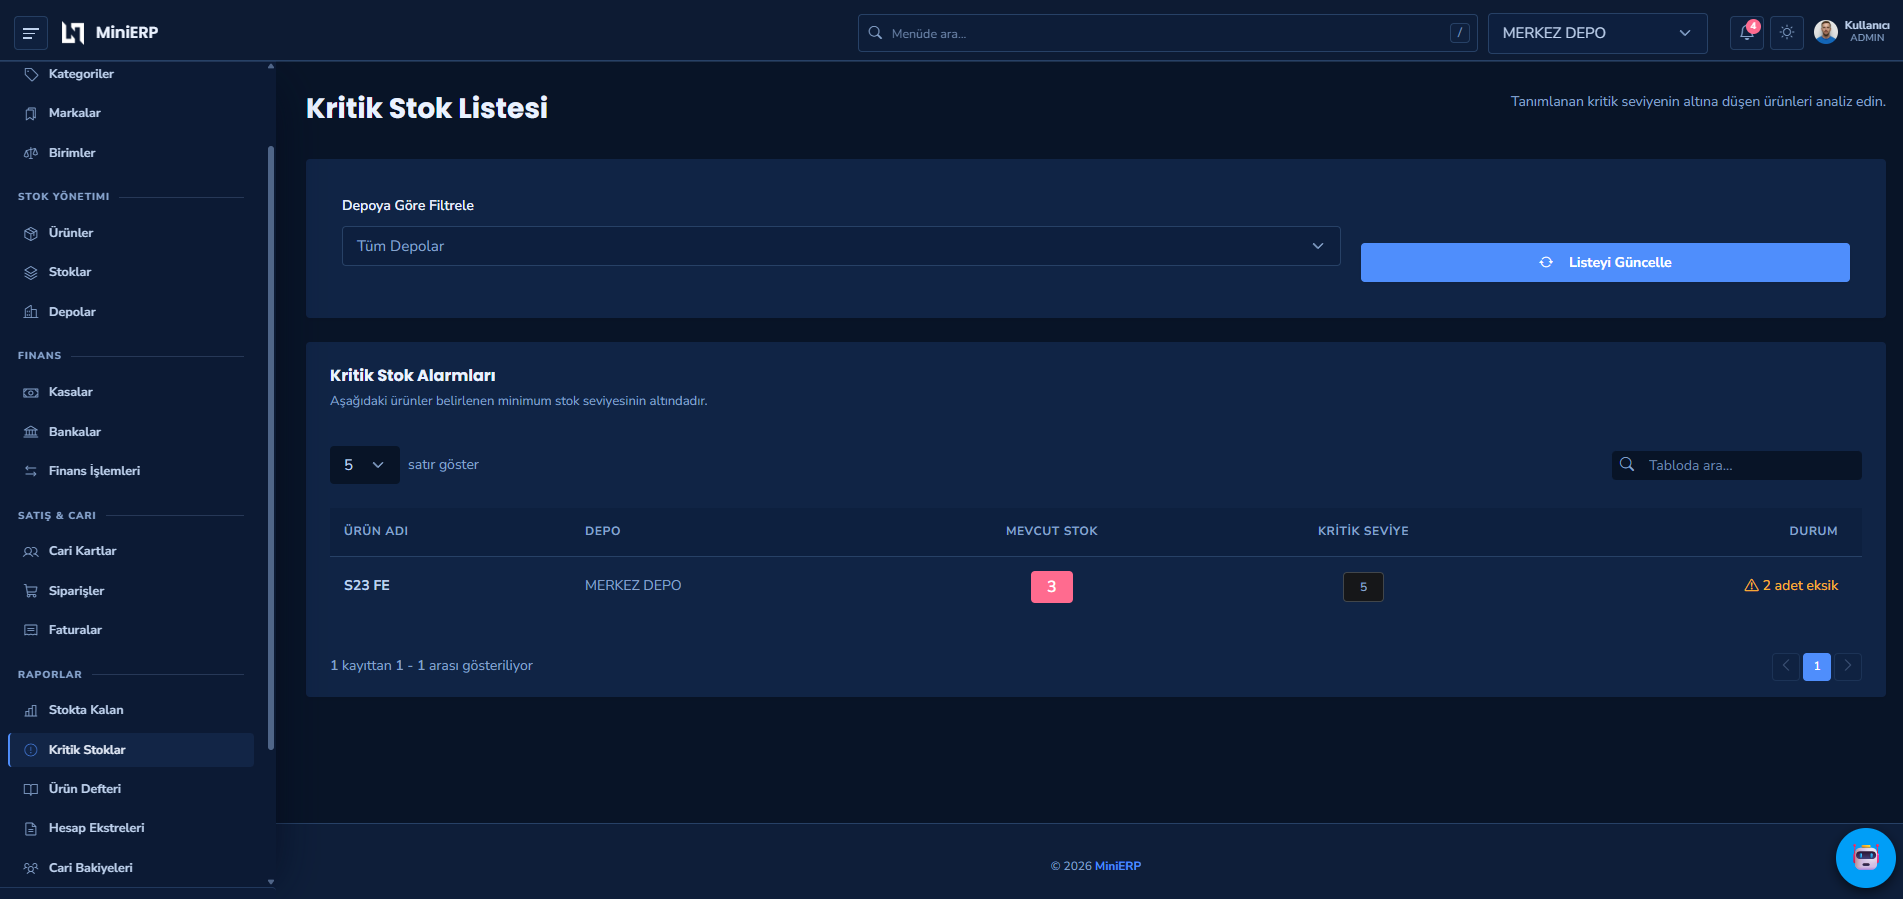Sort by the KRİTİK SEVİYE column header
1903x899 pixels.
pyautogui.click(x=1363, y=531)
